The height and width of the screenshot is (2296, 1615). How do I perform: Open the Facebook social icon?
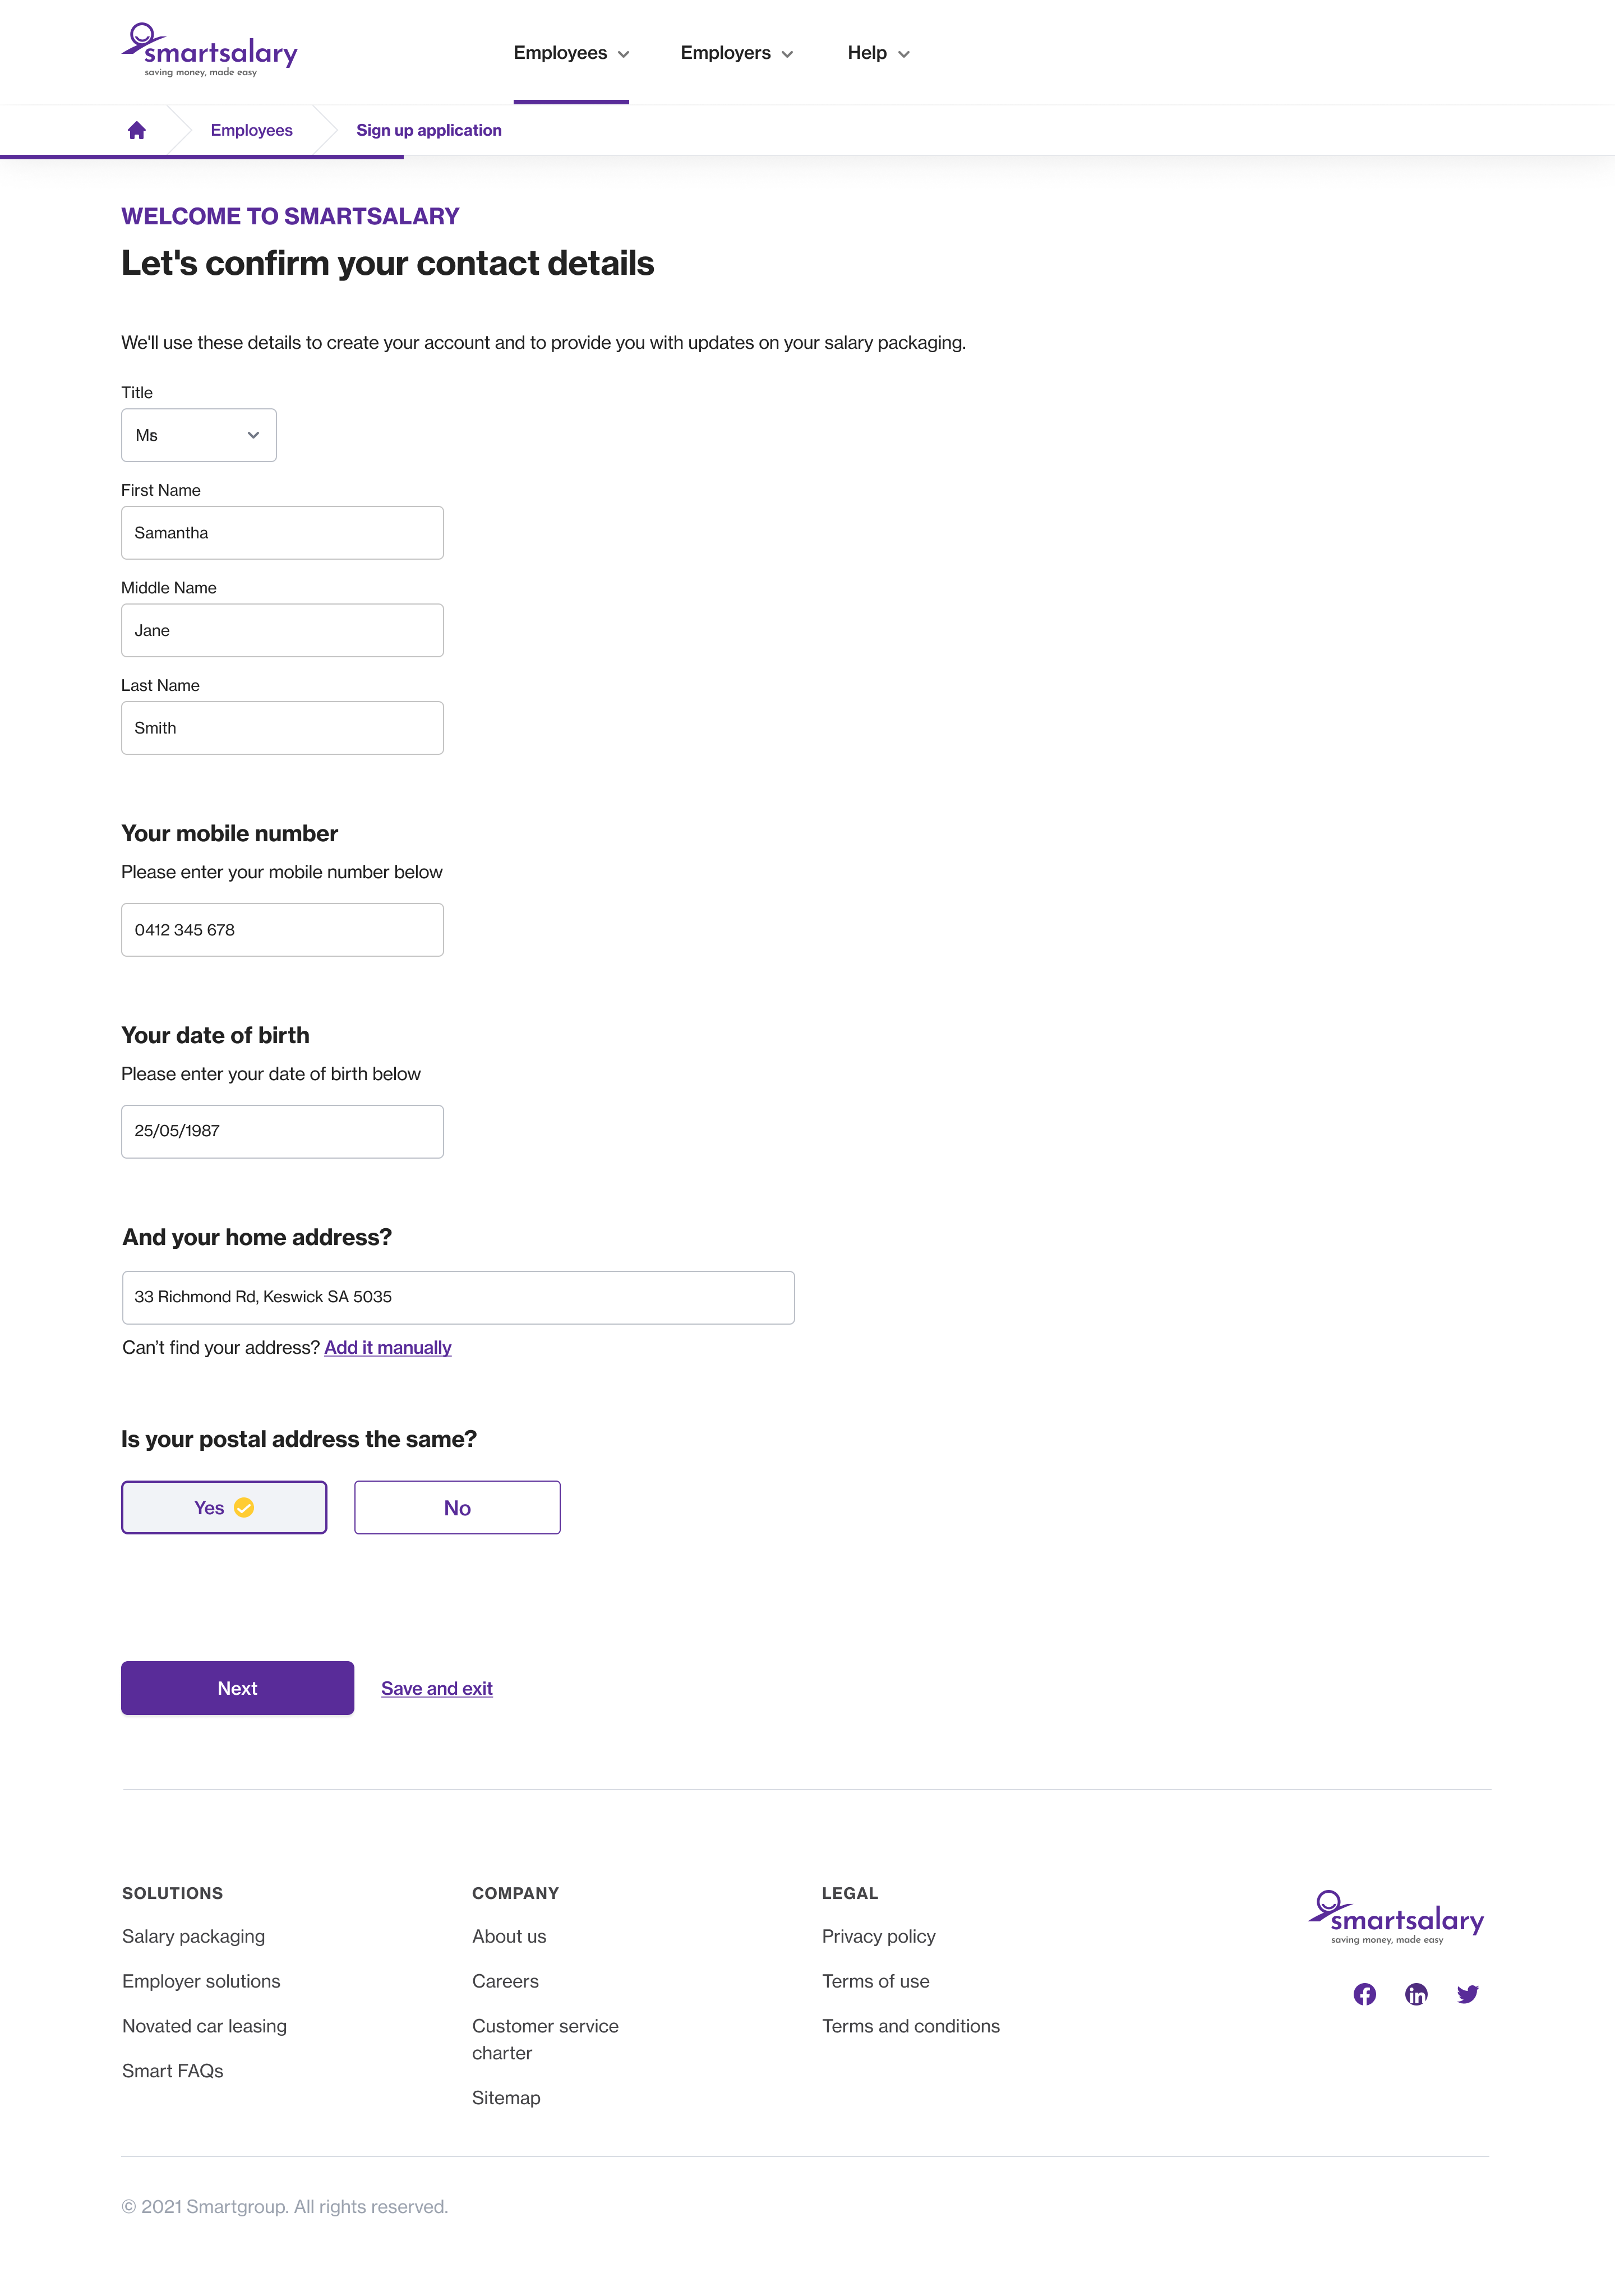1364,1994
